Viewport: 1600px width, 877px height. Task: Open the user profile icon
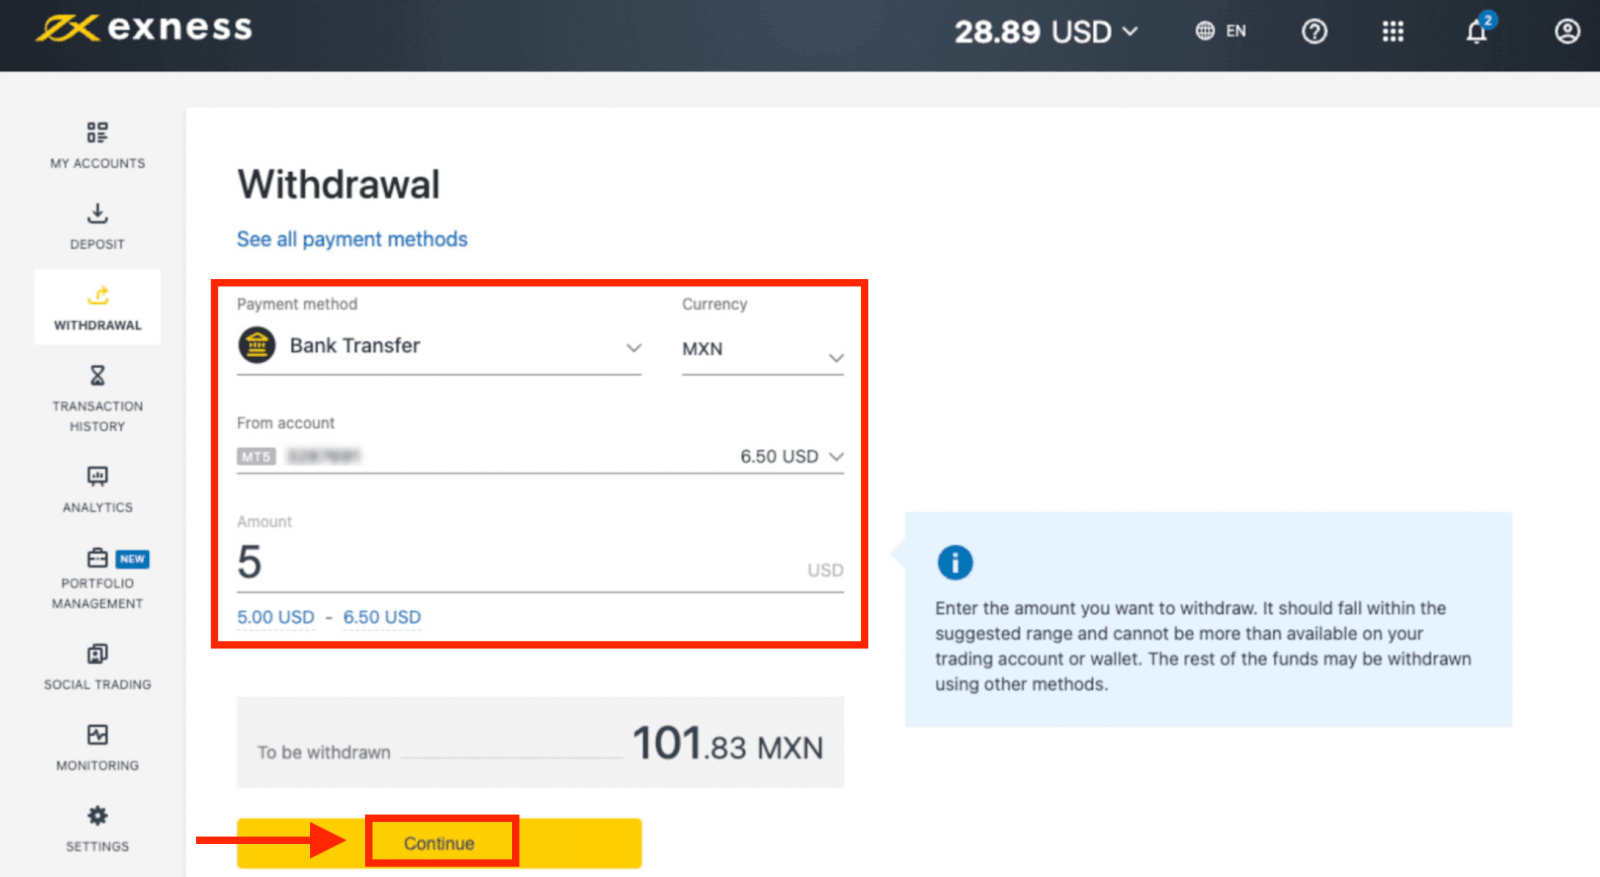click(1566, 32)
